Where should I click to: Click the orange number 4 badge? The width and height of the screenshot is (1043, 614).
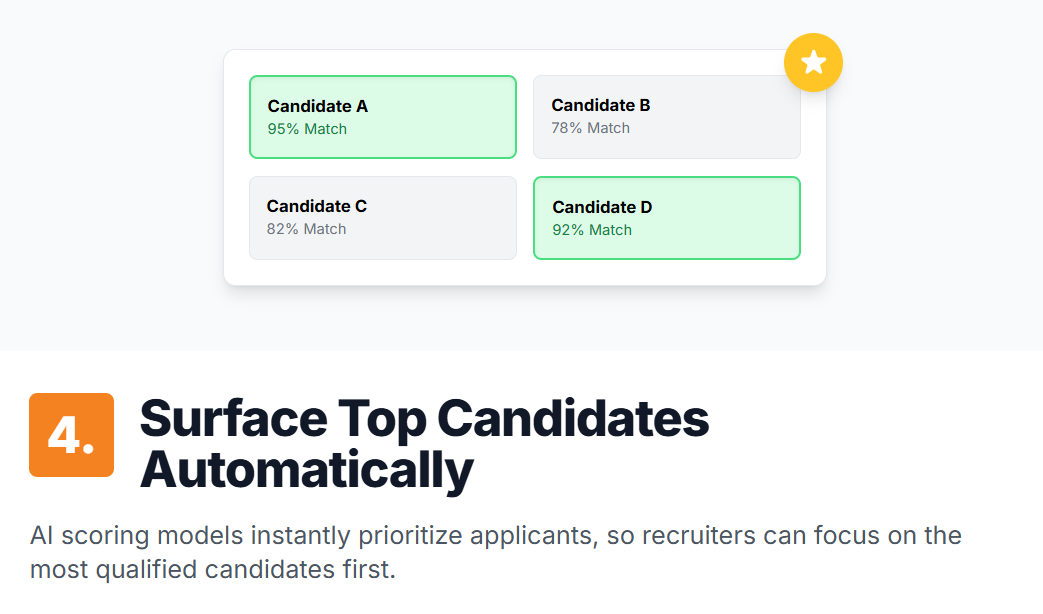72,435
